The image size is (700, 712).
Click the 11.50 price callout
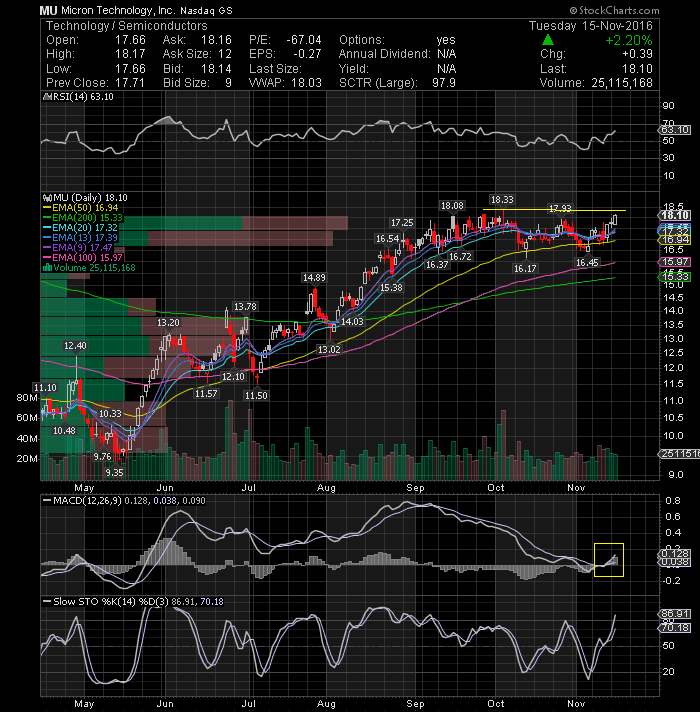256,396
